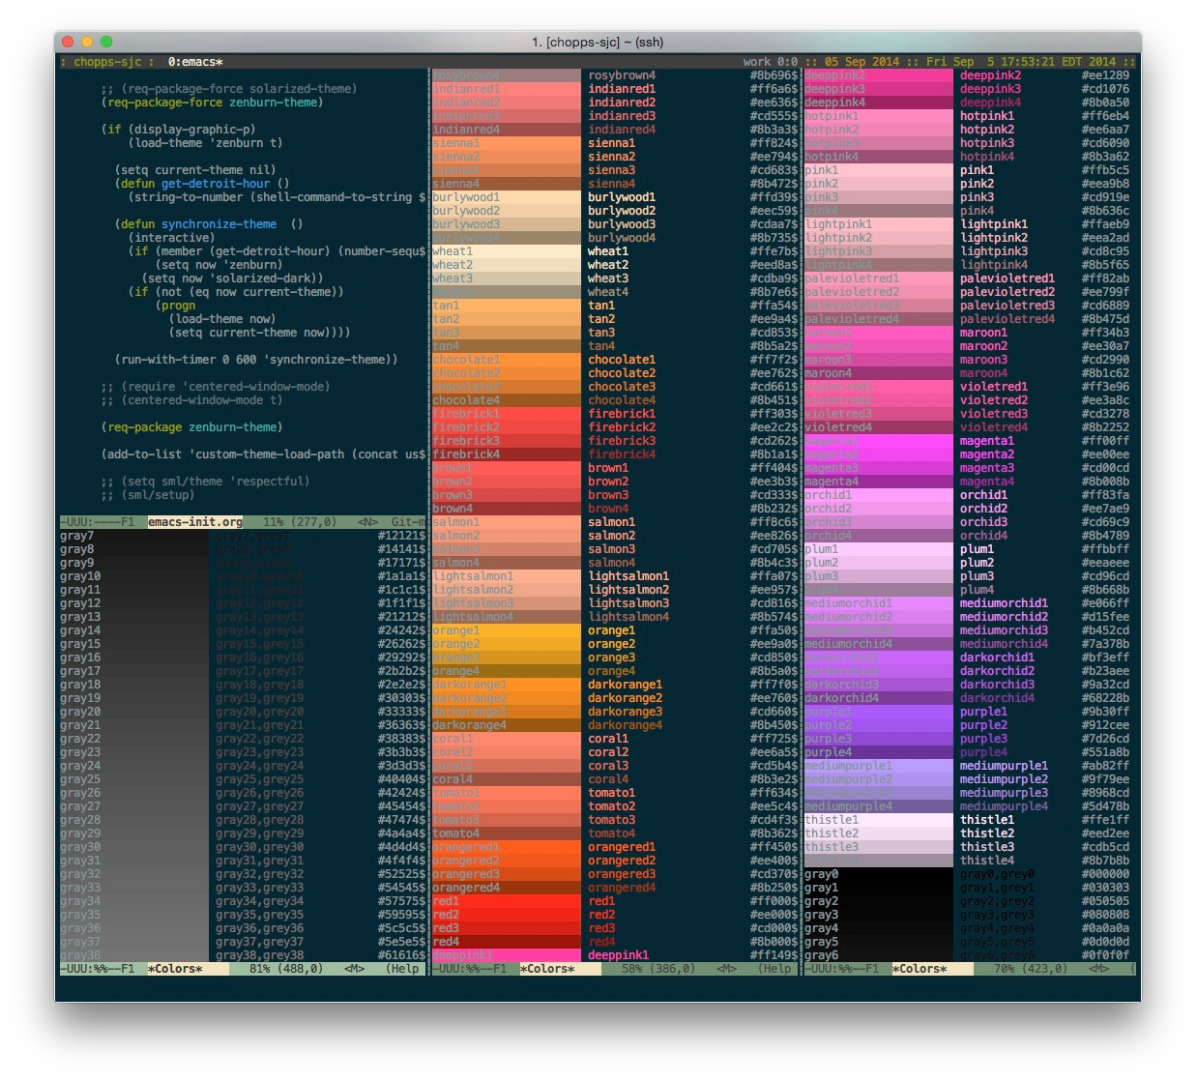
Task: Click the chocolate1 color swatch
Action: coord(506,359)
